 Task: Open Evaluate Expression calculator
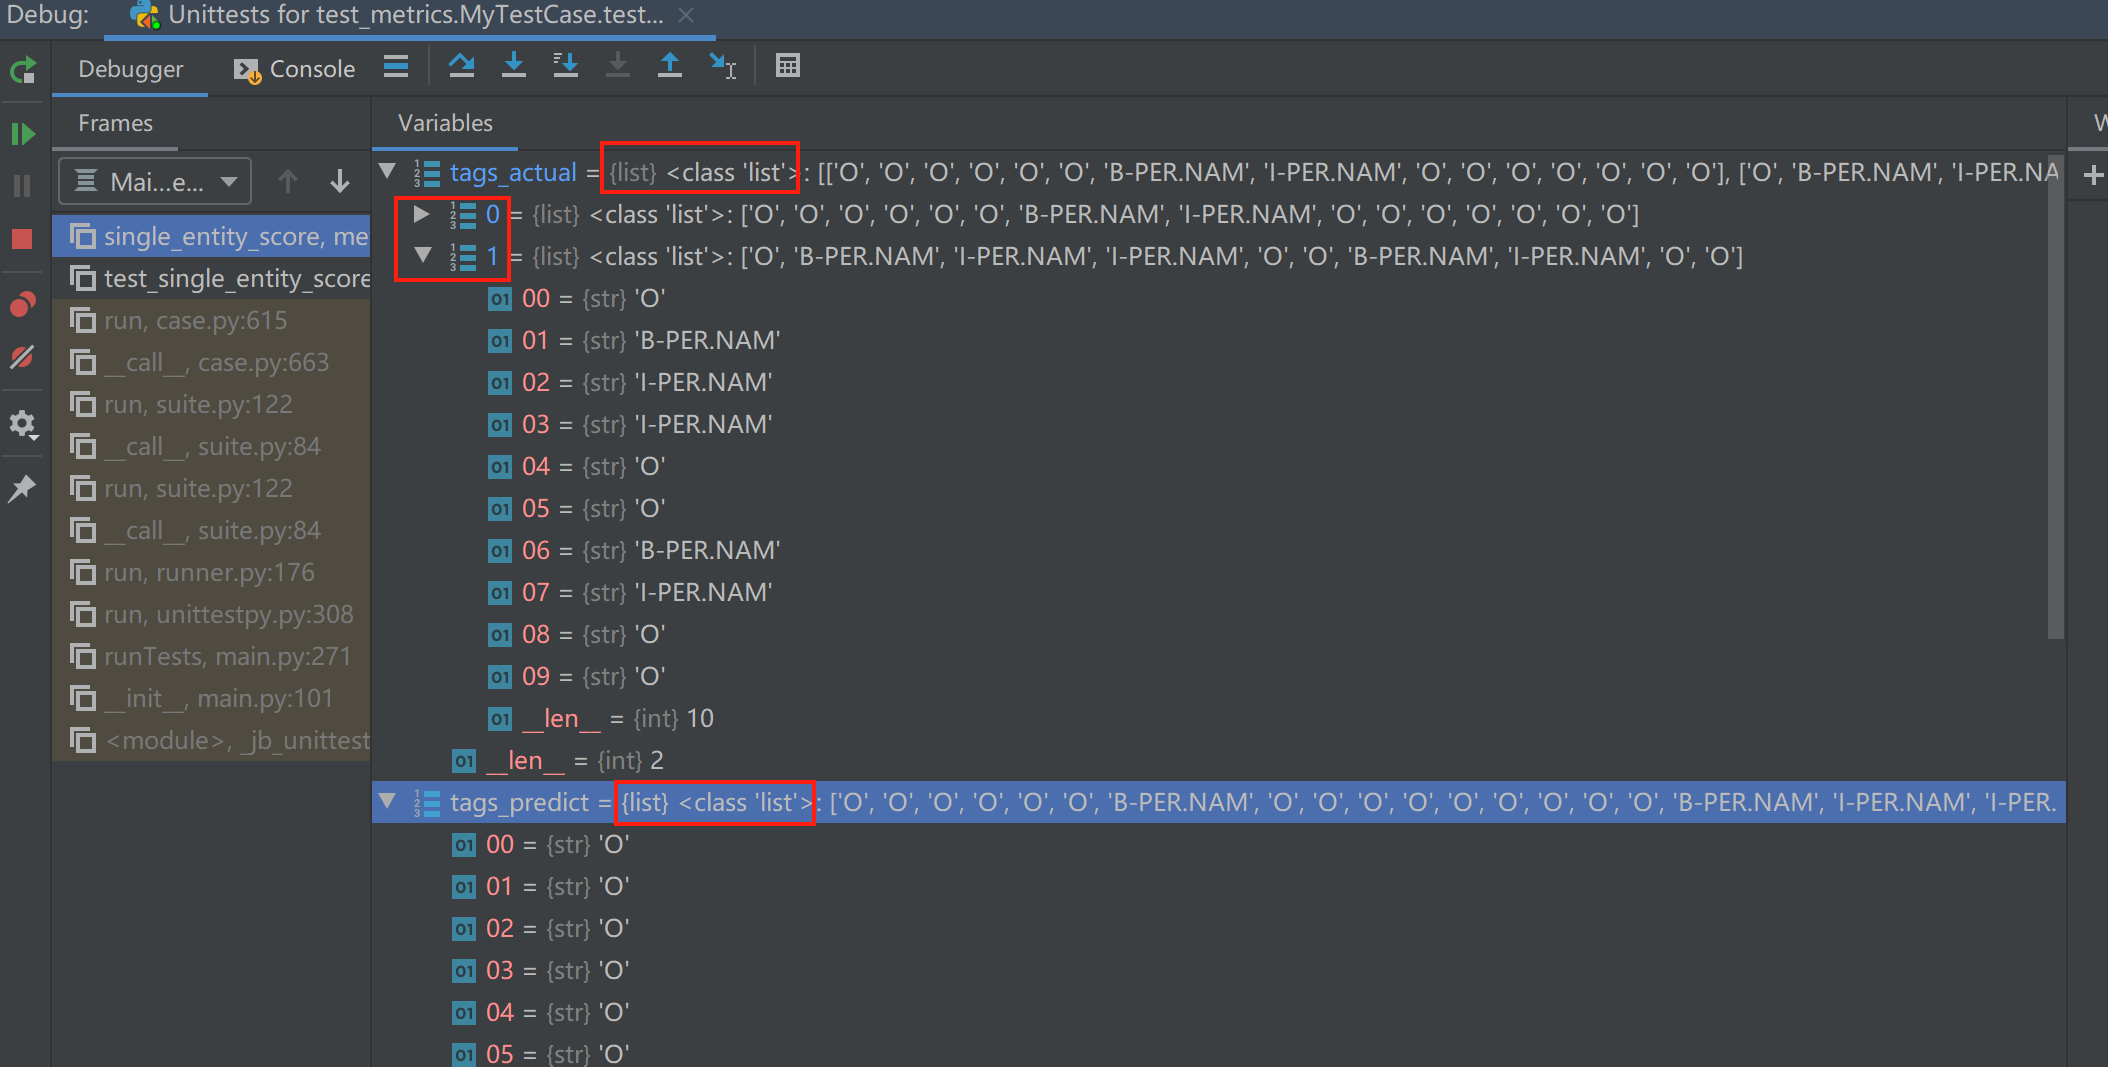point(788,66)
